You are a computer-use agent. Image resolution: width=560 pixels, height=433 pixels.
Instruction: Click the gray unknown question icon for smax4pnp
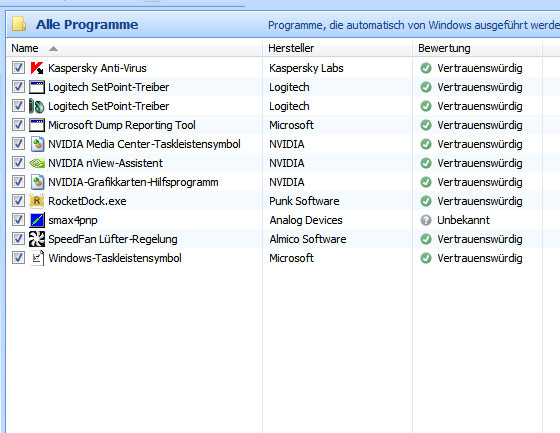[x=426, y=220]
